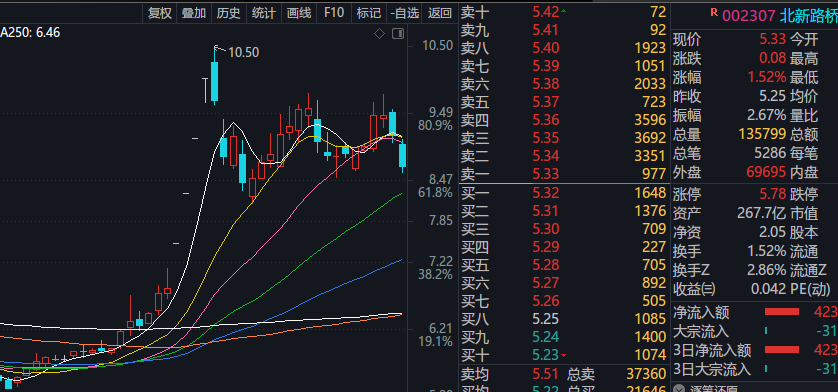The width and height of the screenshot is (838, 392).
Task: Click the diamond icon above chart
Action: point(379,34)
